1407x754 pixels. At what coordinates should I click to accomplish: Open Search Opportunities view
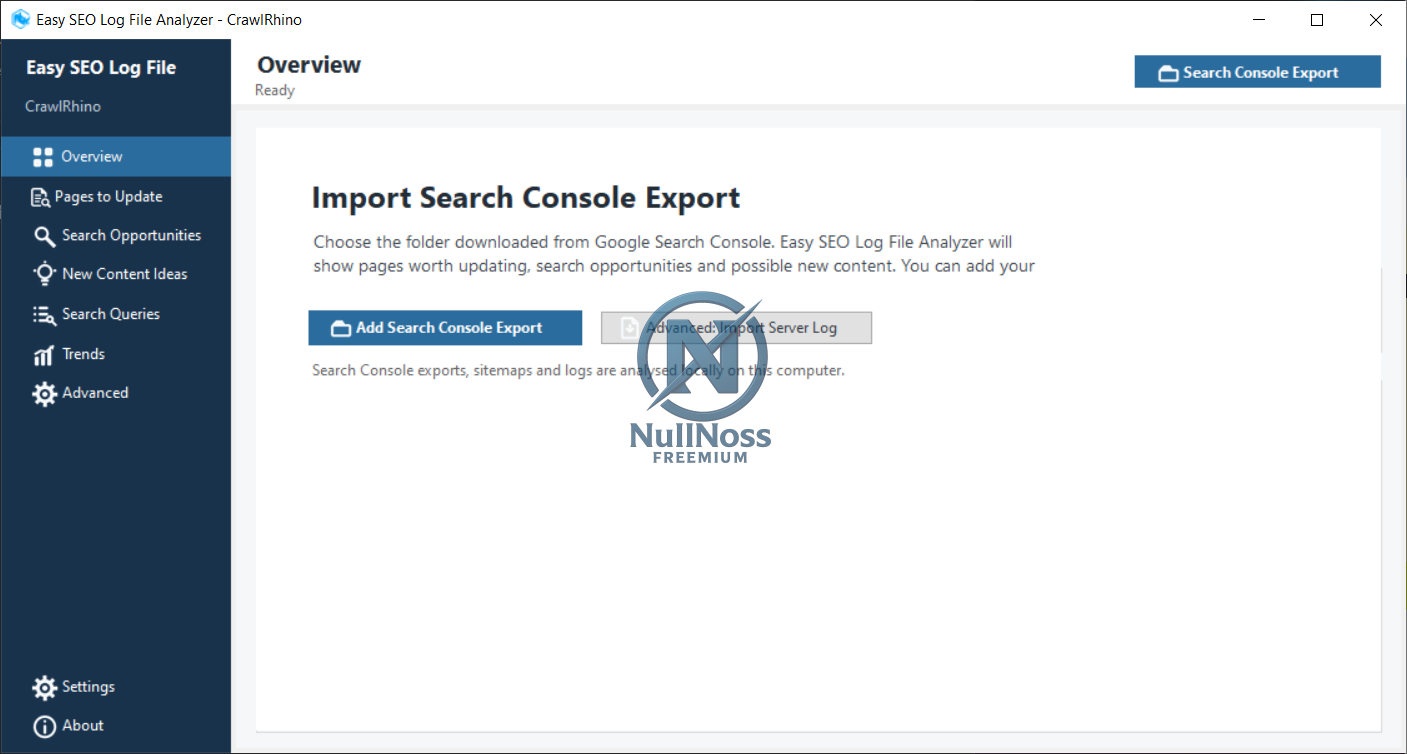click(115, 236)
